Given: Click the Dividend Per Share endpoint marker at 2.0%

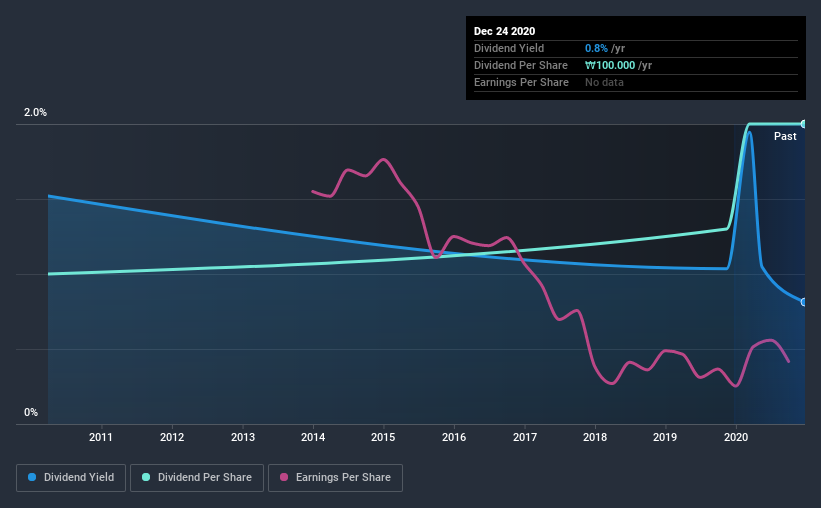Looking at the screenshot, I should coord(803,124).
